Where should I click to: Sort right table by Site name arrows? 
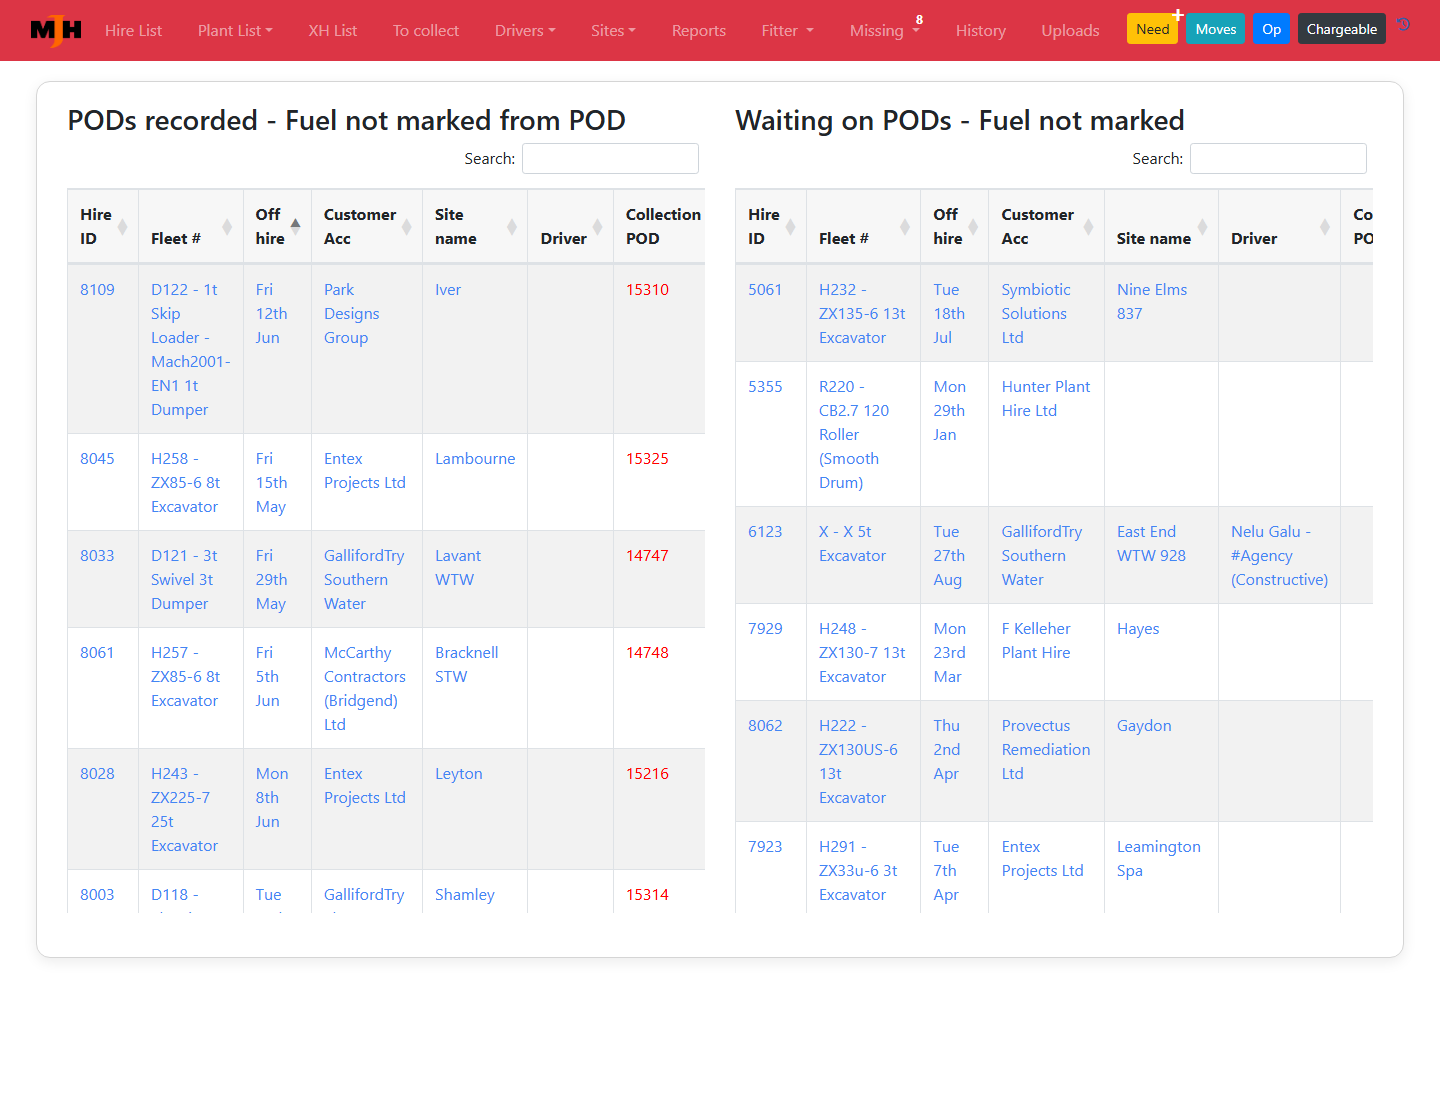coord(1203,227)
